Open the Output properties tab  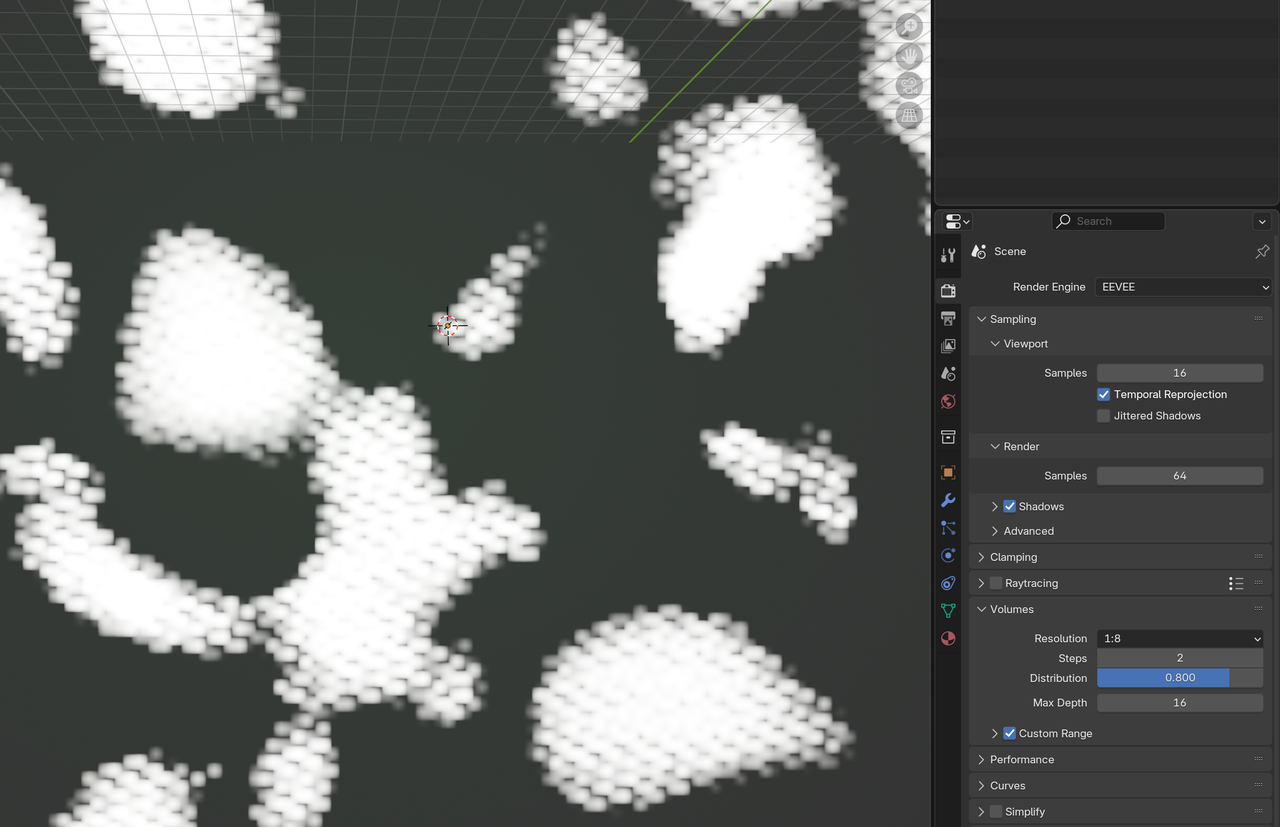[948, 318]
